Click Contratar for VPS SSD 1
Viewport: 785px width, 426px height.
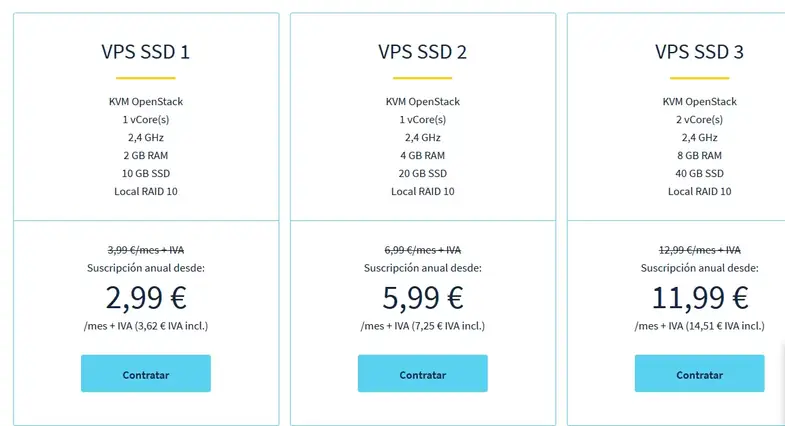146,373
